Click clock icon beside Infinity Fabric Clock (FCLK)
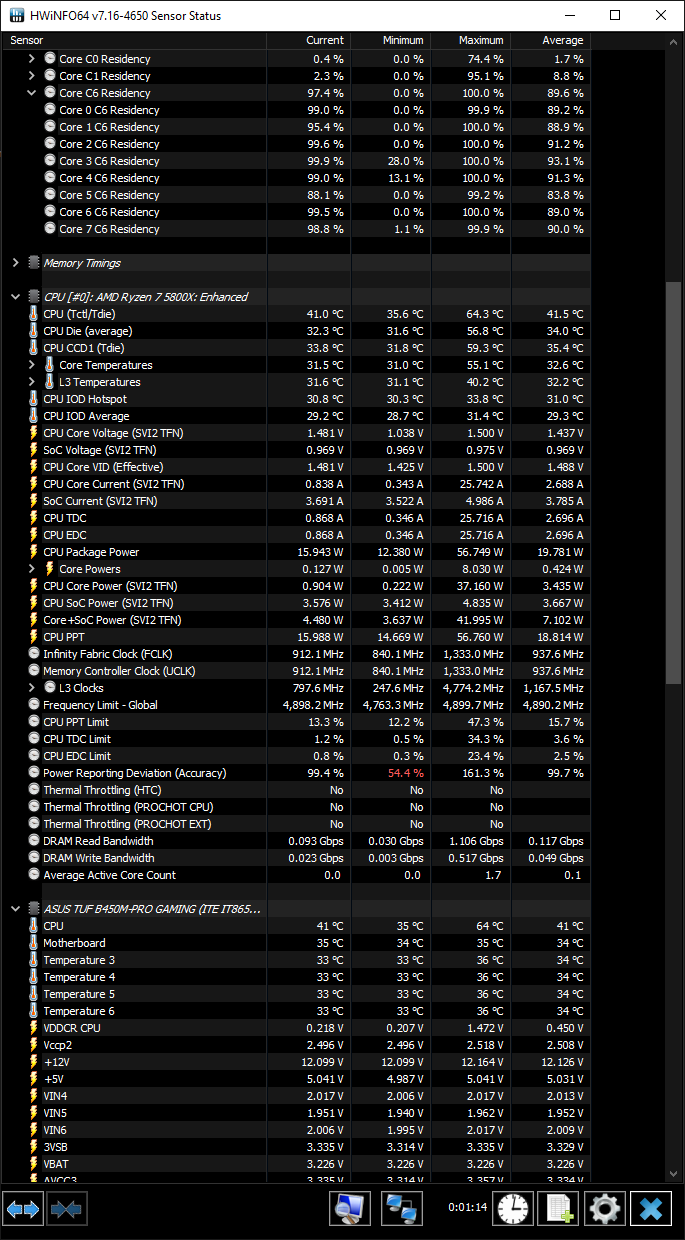 [x=34, y=654]
